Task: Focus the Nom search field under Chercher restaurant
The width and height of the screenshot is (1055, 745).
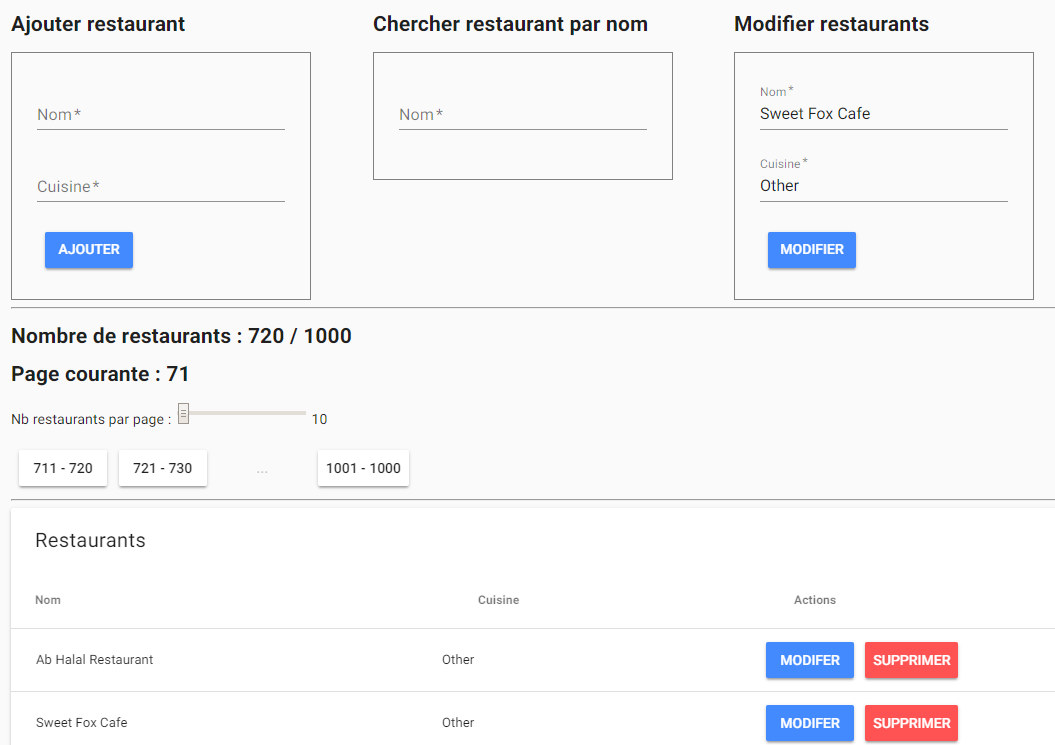Action: coord(523,114)
